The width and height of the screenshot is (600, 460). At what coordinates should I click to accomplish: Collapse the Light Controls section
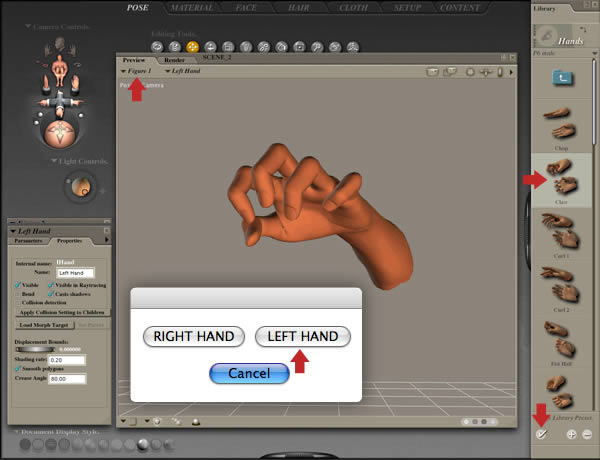pos(54,161)
